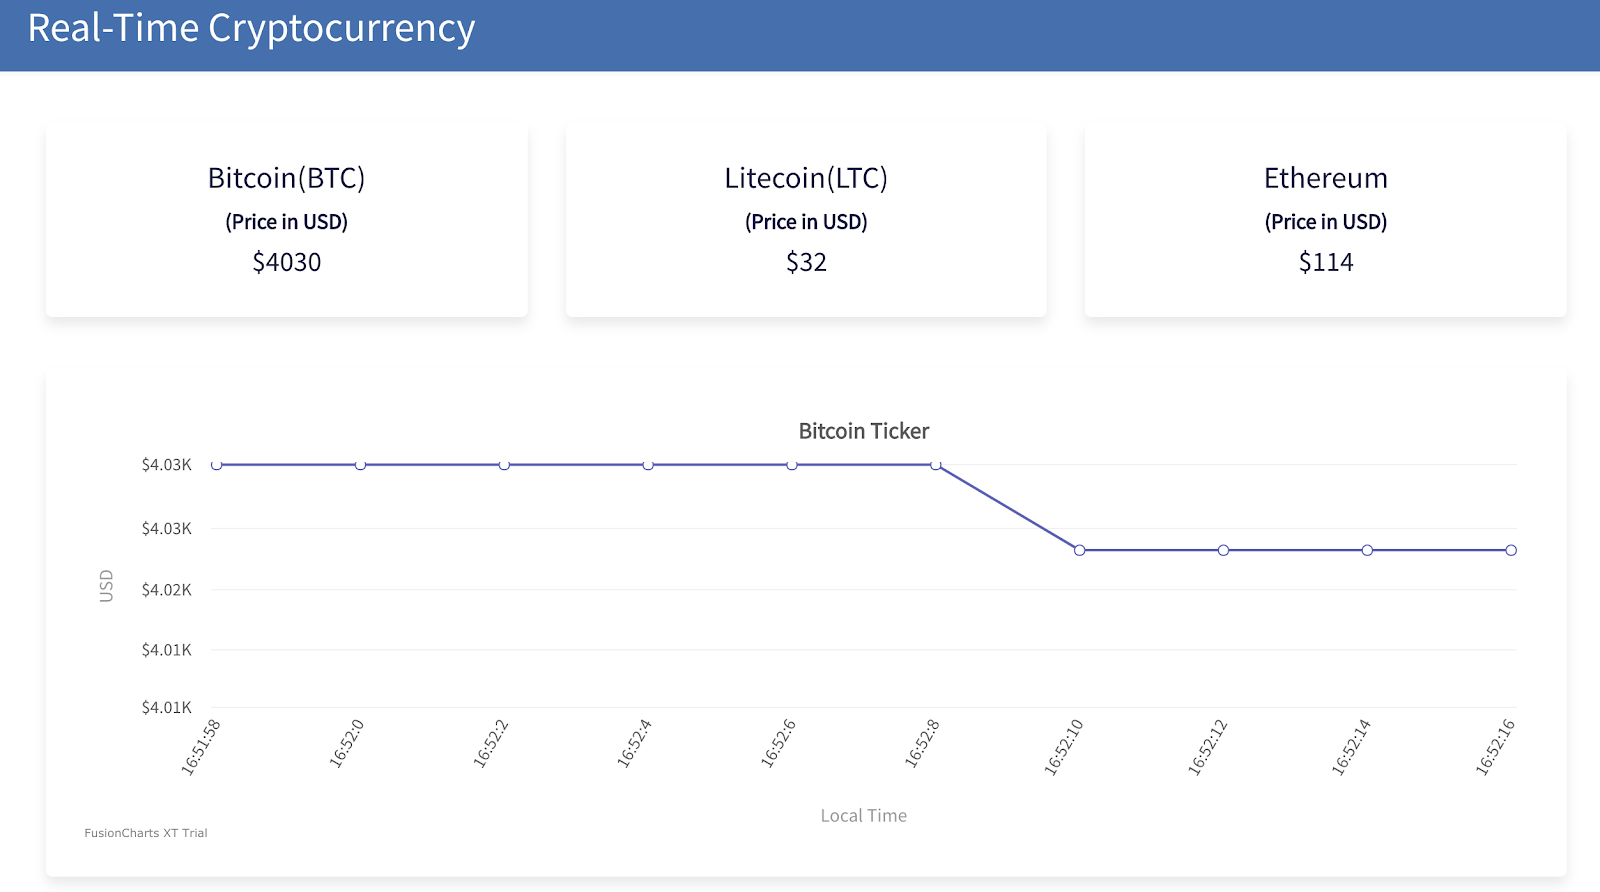Click the $114 Ethereum price value

coord(1325,262)
